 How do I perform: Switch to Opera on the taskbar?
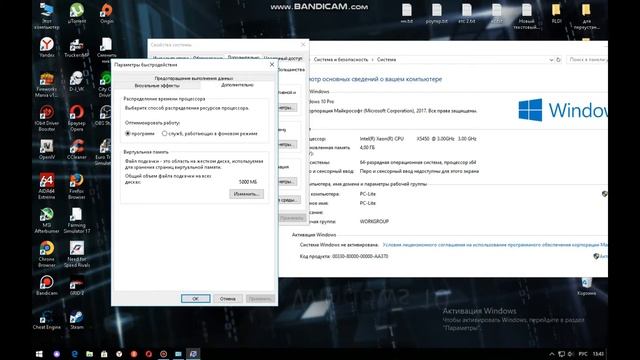pos(149,354)
